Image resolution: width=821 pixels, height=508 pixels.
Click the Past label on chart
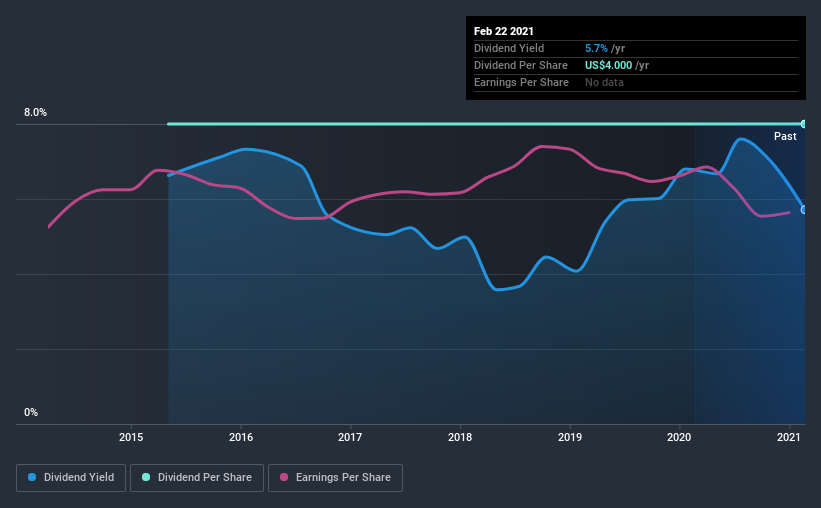click(x=785, y=136)
